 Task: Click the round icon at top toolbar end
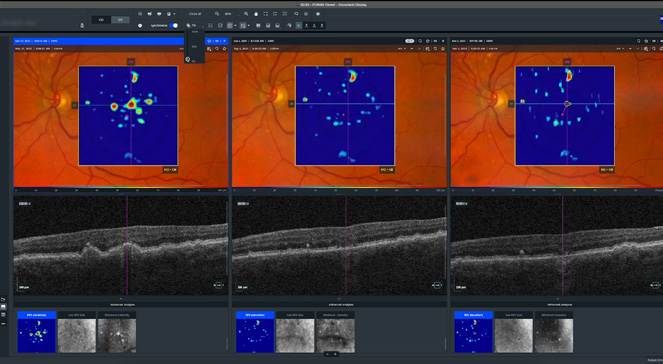[318, 14]
